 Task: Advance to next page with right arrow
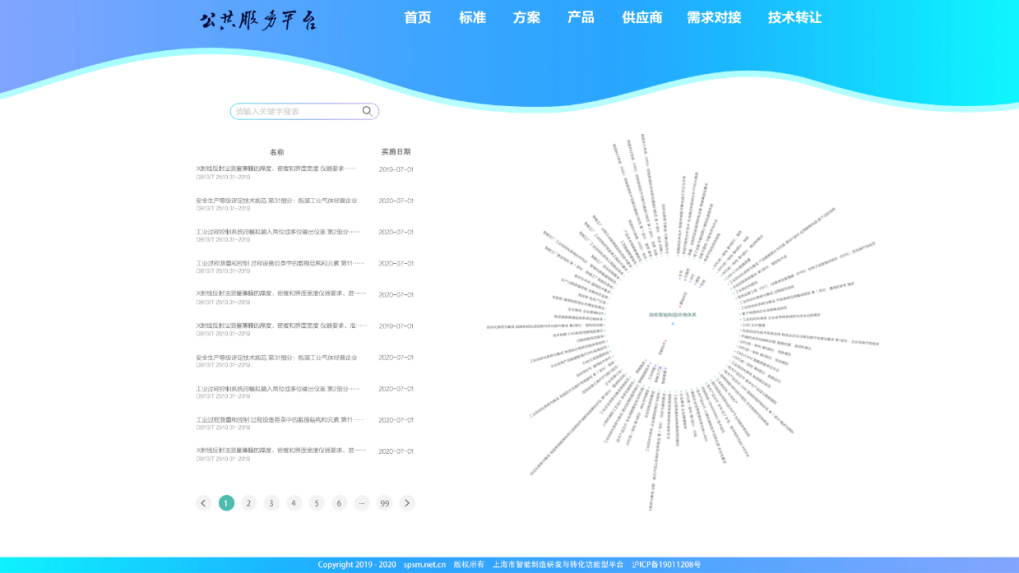point(407,503)
